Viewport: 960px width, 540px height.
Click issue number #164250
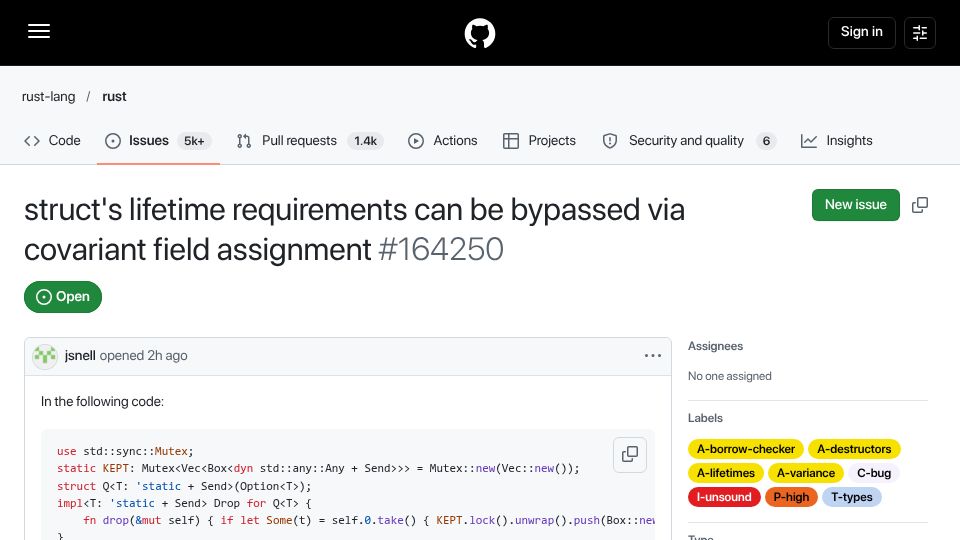(441, 250)
